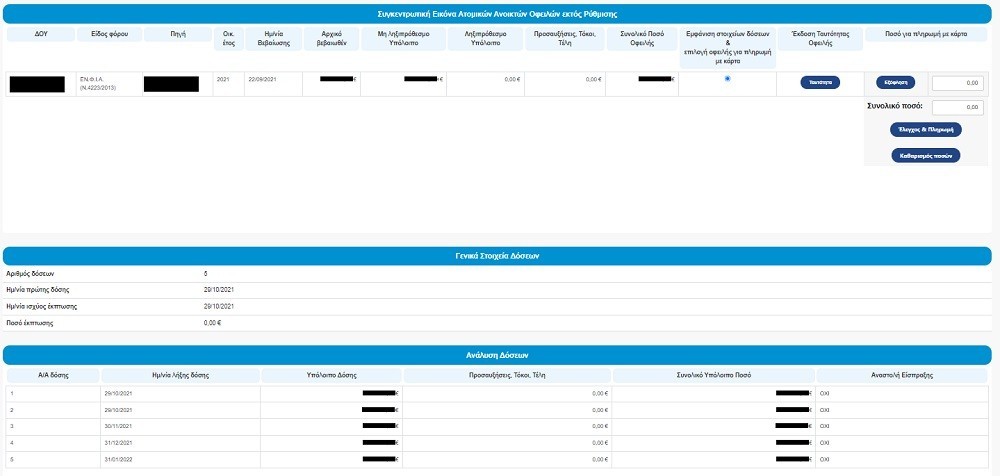Viewport: 1000px width, 476px height.
Task: Select the installment details radio button
Action: [x=727, y=78]
